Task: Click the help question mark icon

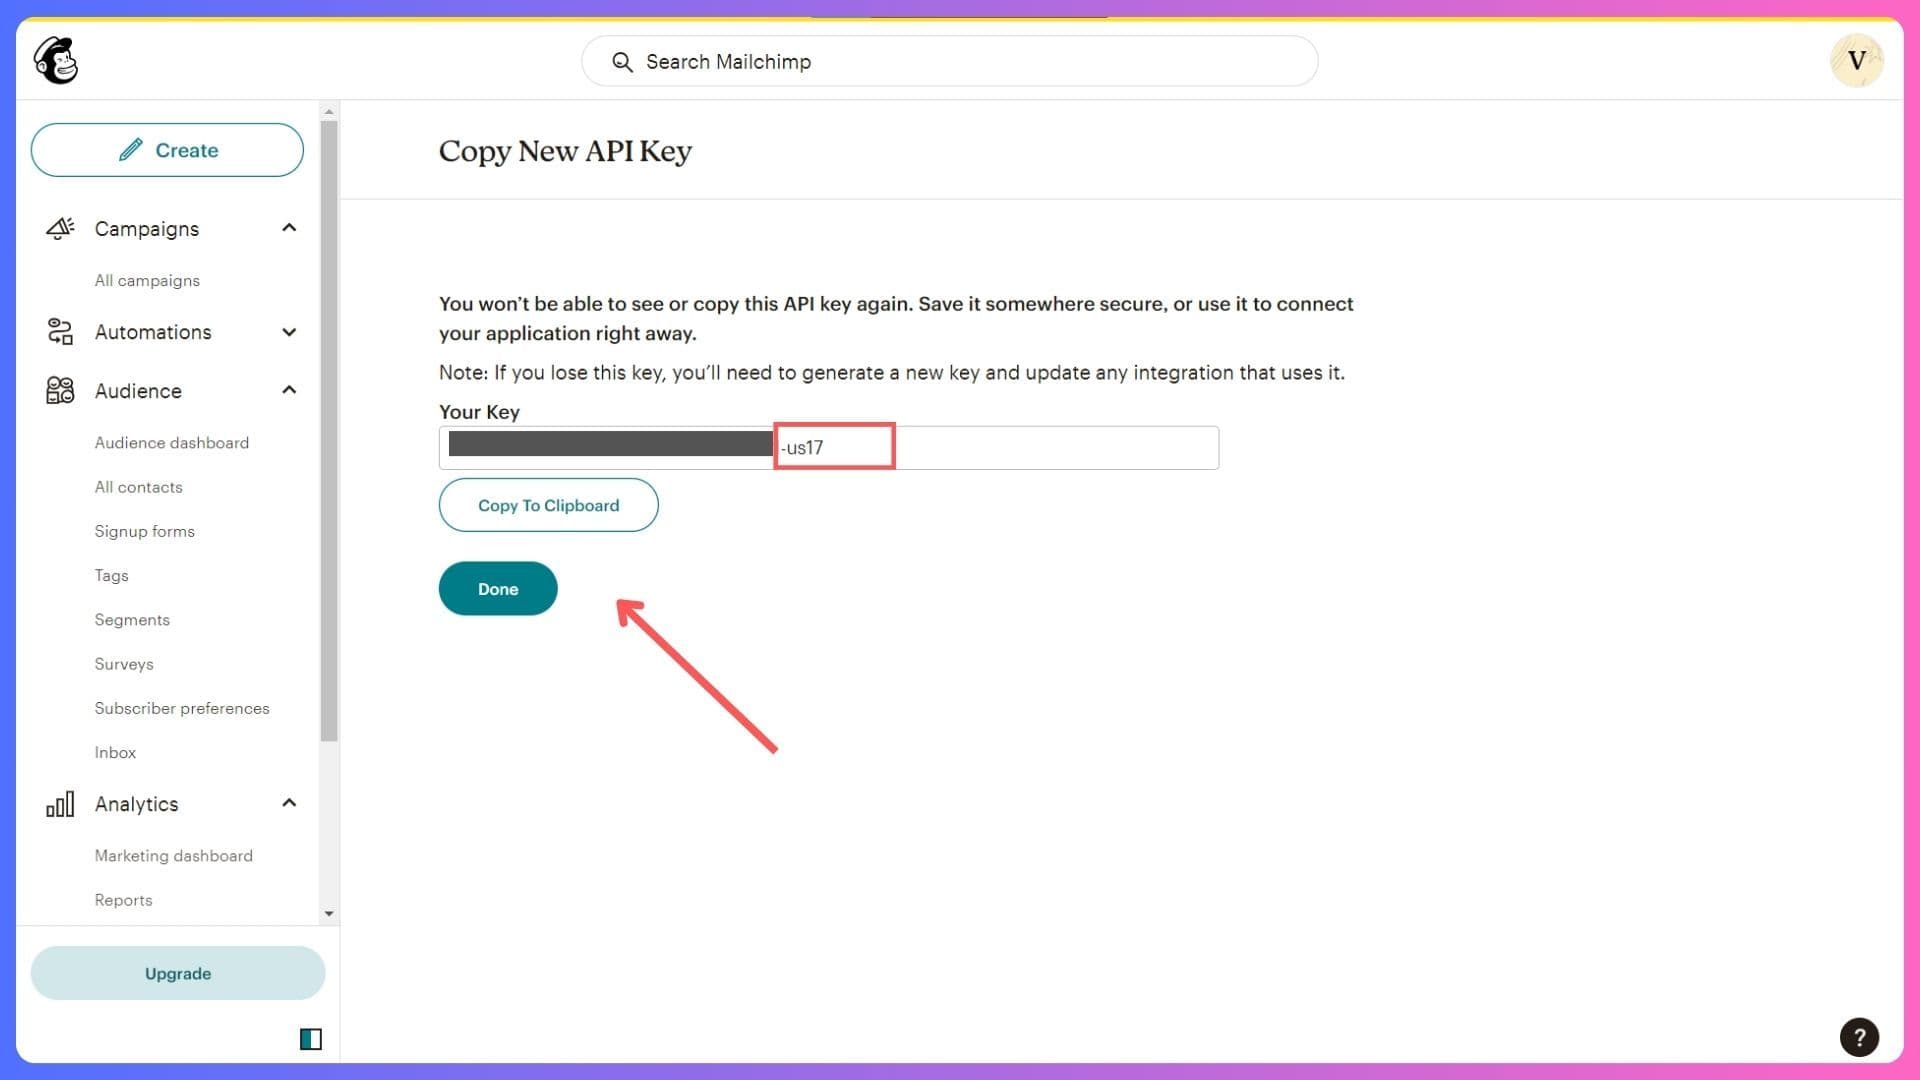Action: tap(1859, 1036)
